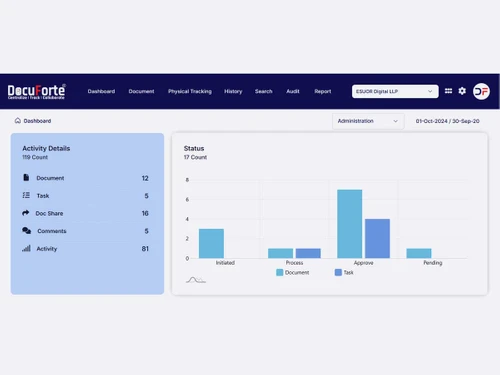Click the Initiated Document bar
500x375 pixels.
coord(211,243)
